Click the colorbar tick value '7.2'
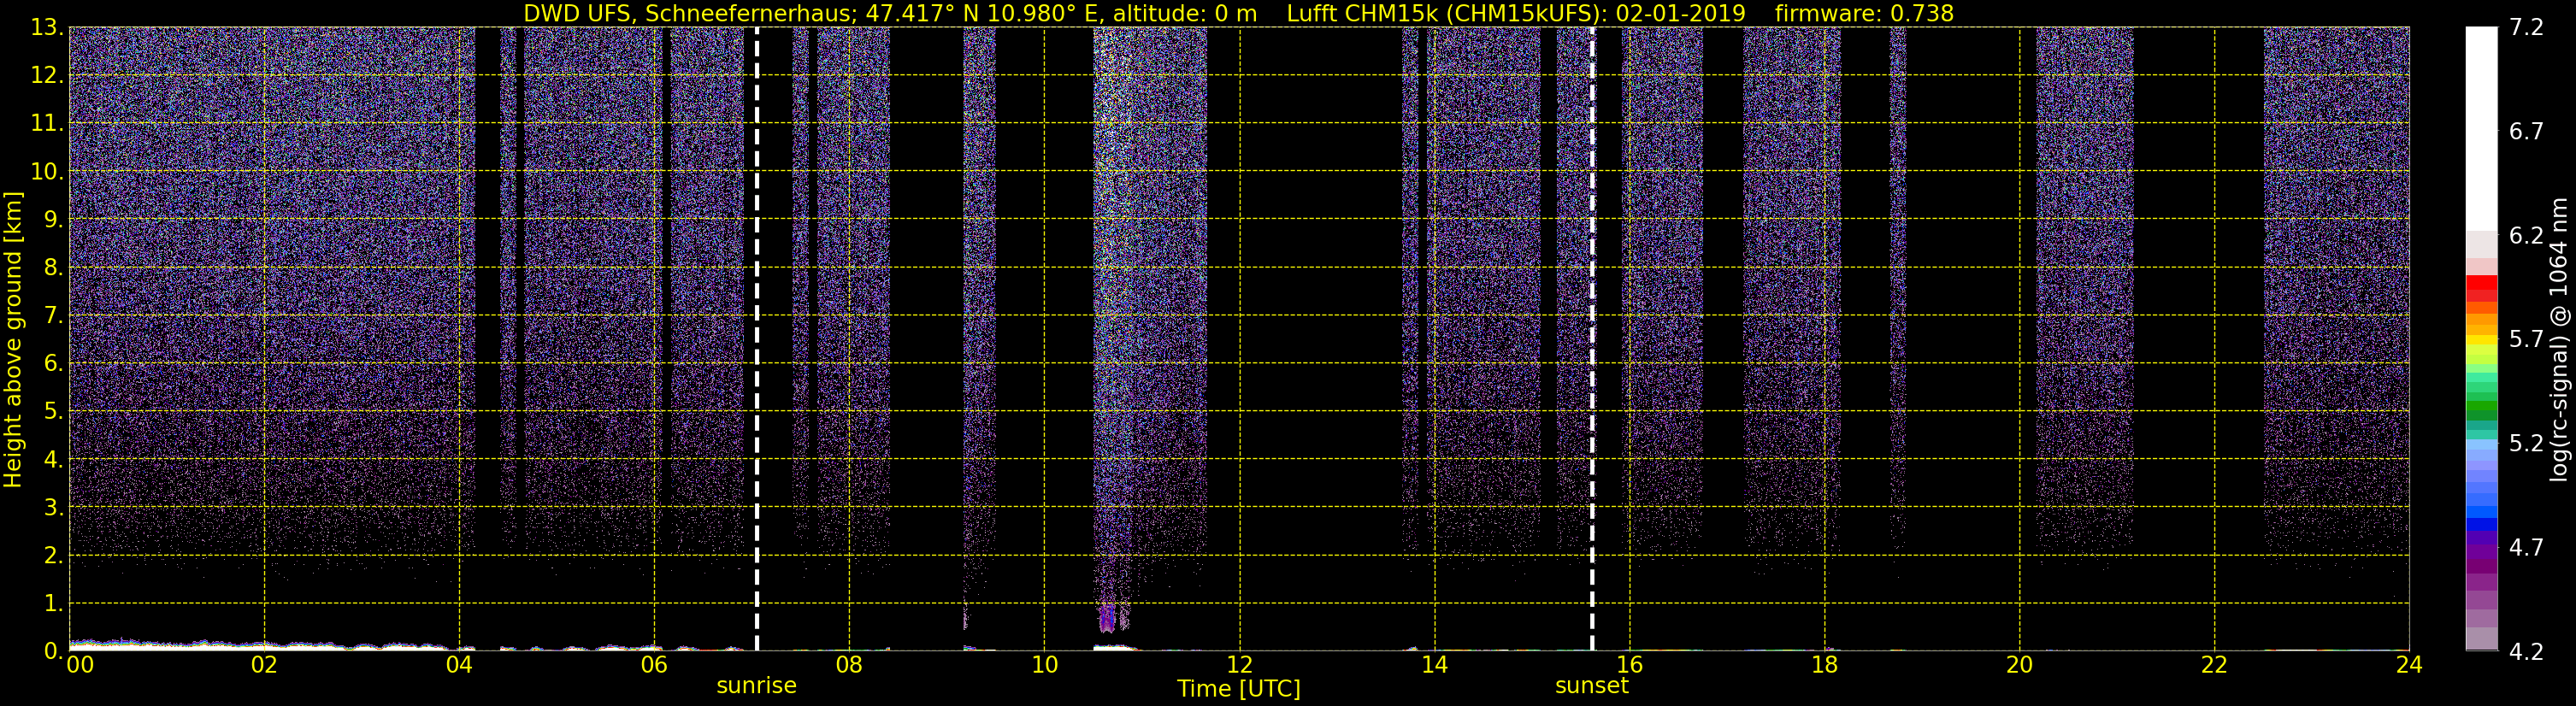 (x=2525, y=27)
